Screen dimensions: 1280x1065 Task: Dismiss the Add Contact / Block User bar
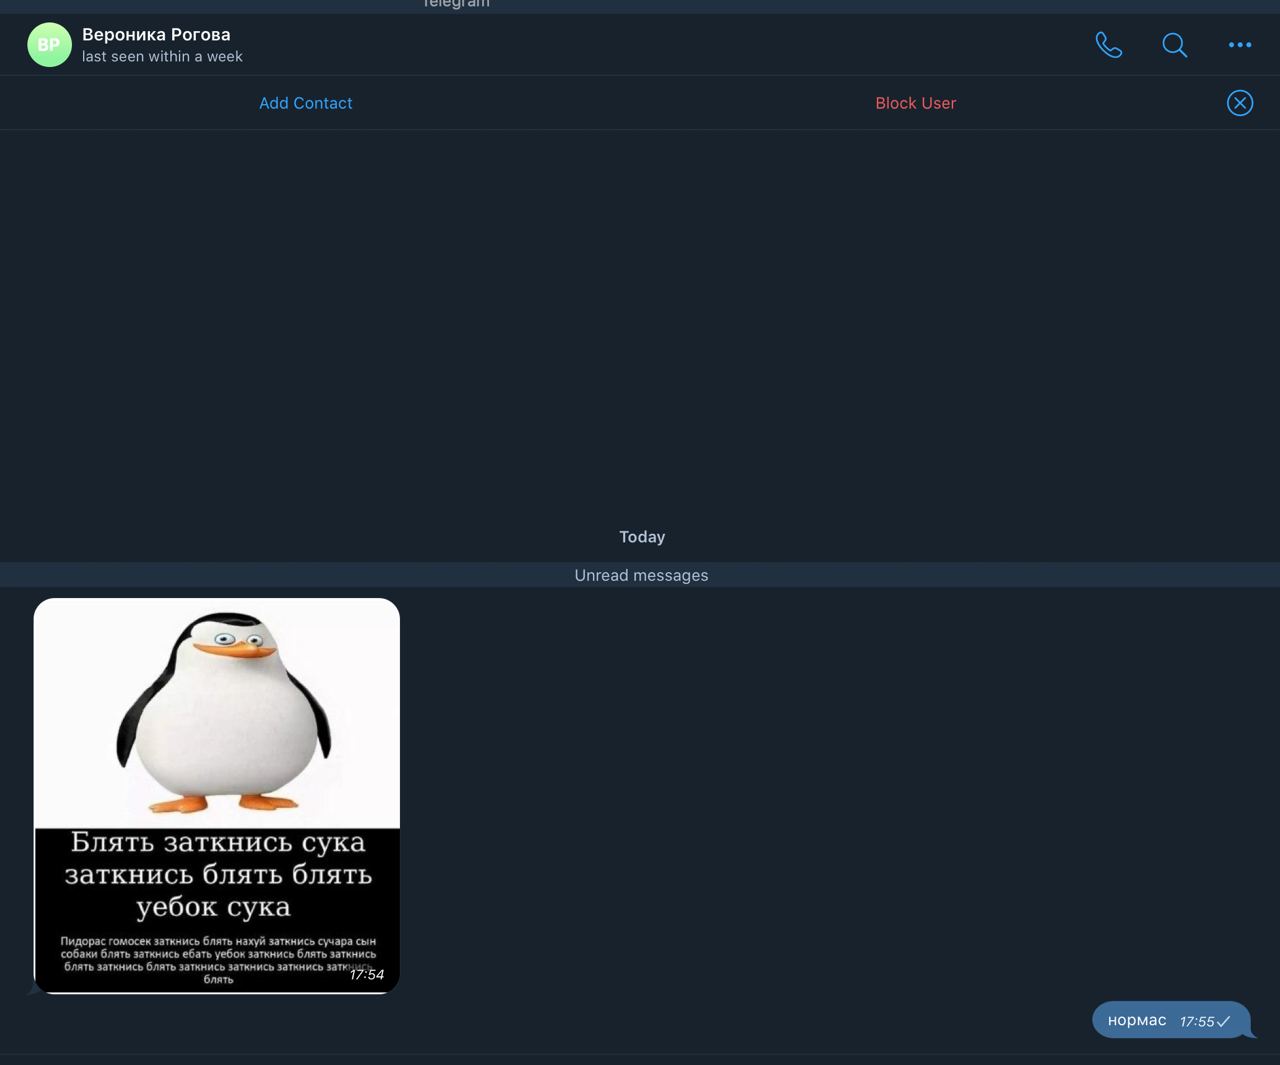[1240, 103]
